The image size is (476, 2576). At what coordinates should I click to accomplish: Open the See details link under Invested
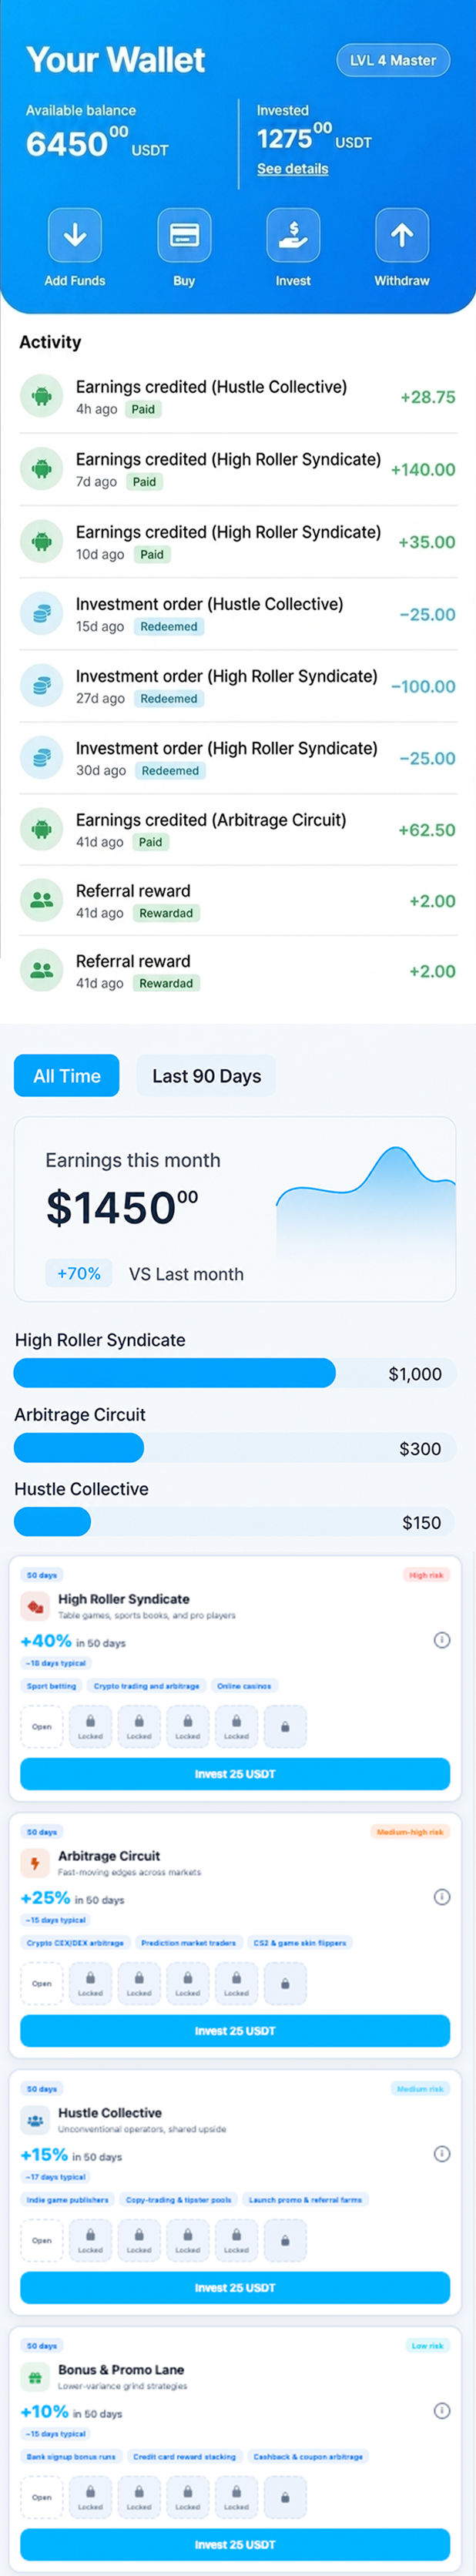(292, 169)
